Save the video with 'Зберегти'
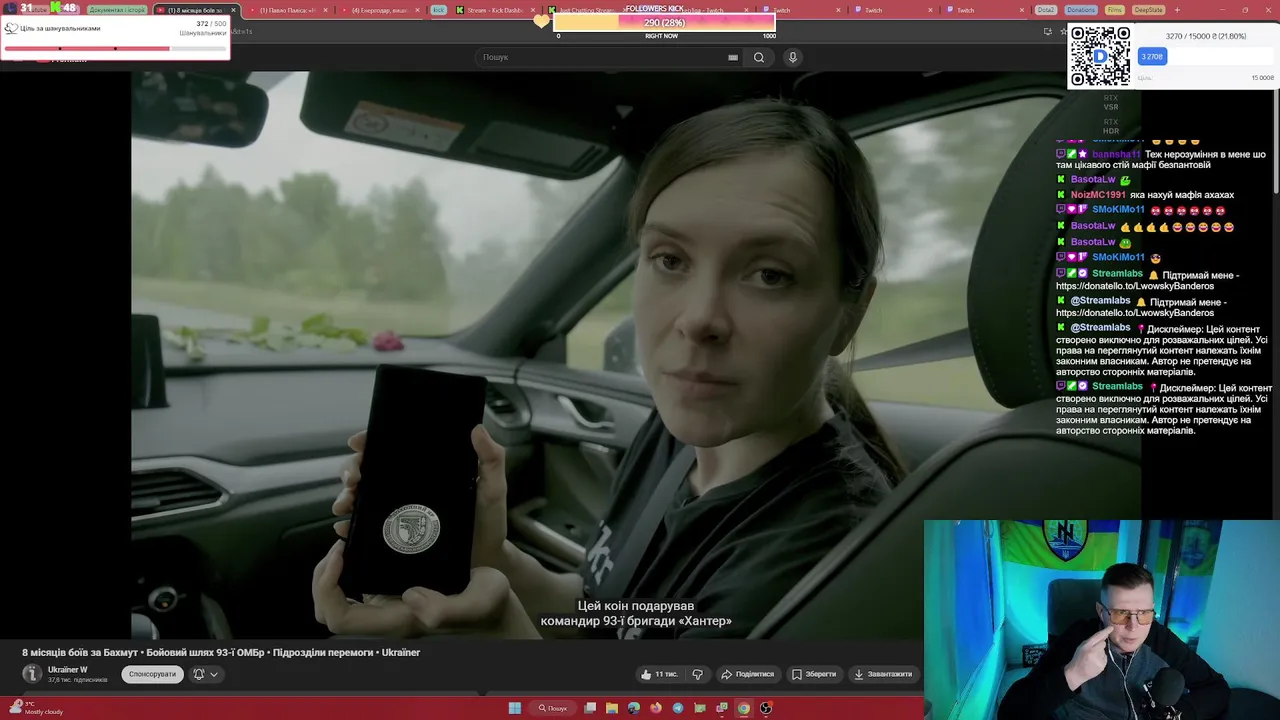The width and height of the screenshot is (1280, 720). pyautogui.click(x=814, y=674)
